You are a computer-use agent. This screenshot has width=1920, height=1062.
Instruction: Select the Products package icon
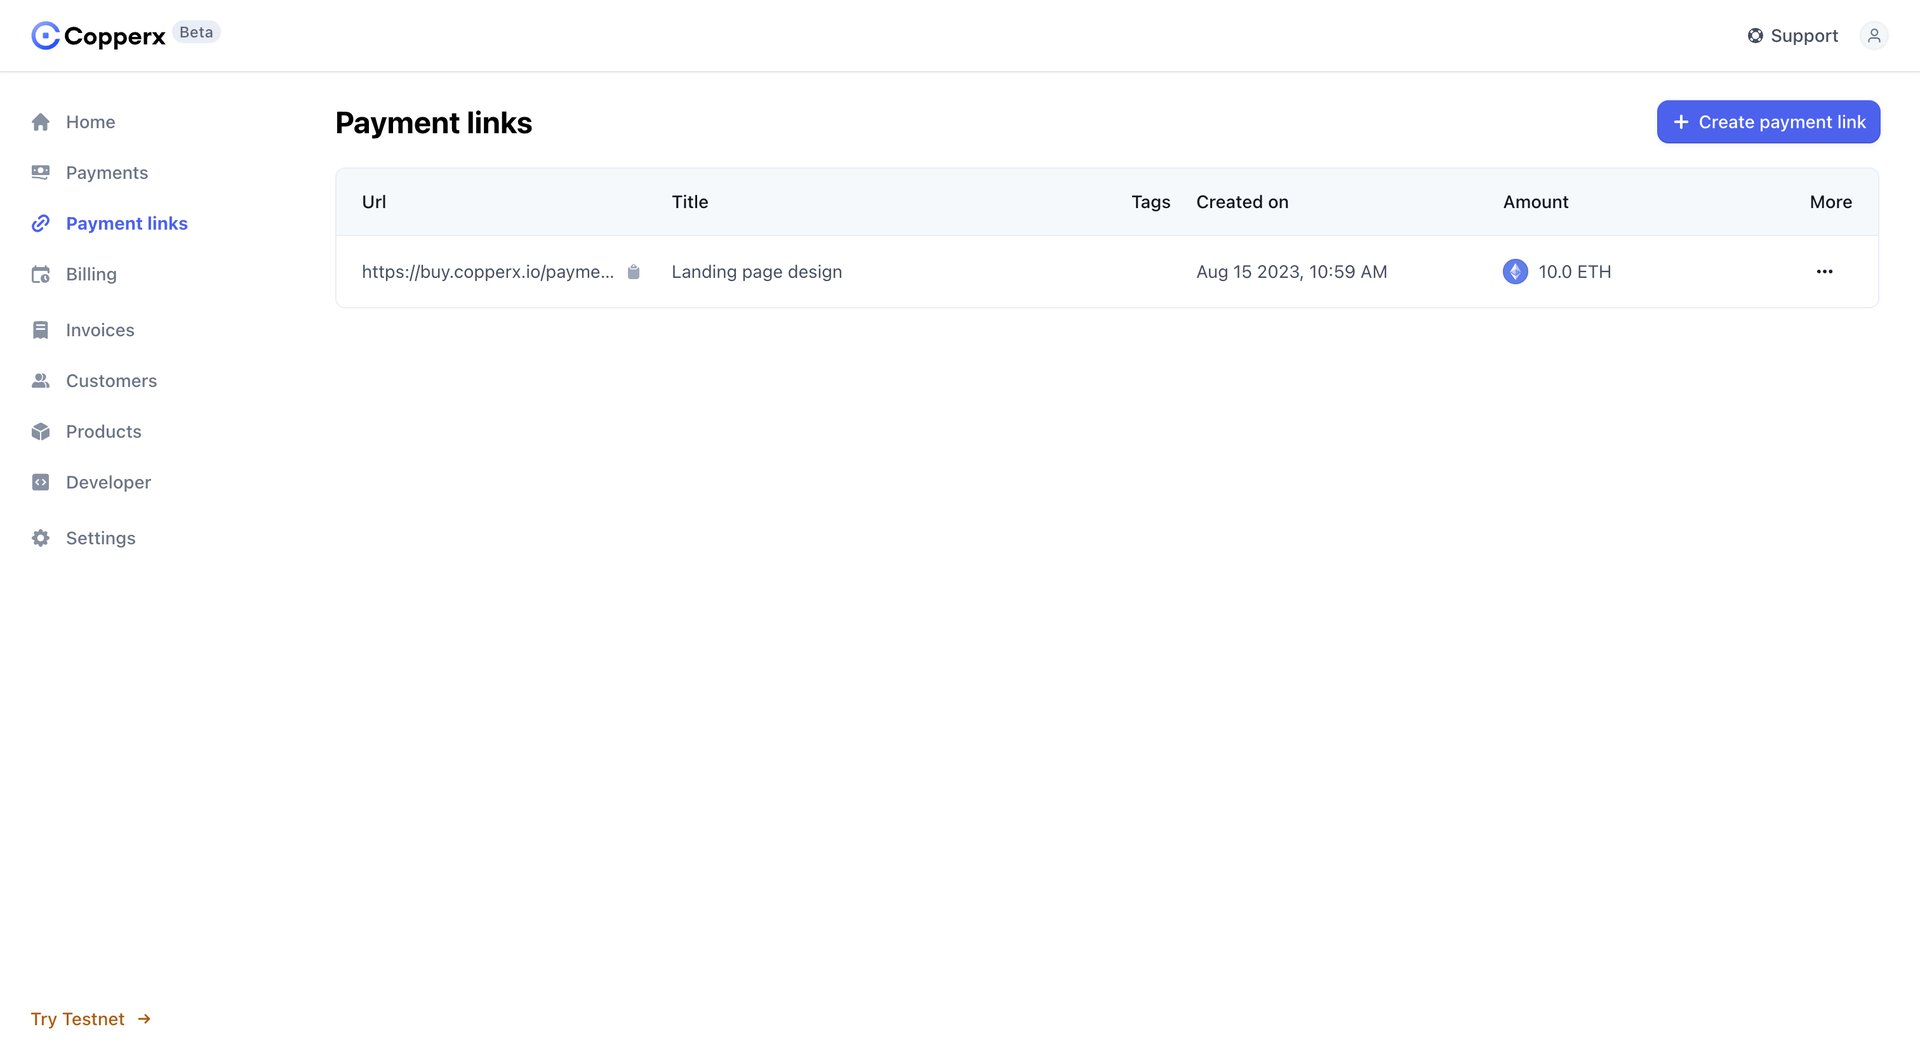tap(41, 431)
